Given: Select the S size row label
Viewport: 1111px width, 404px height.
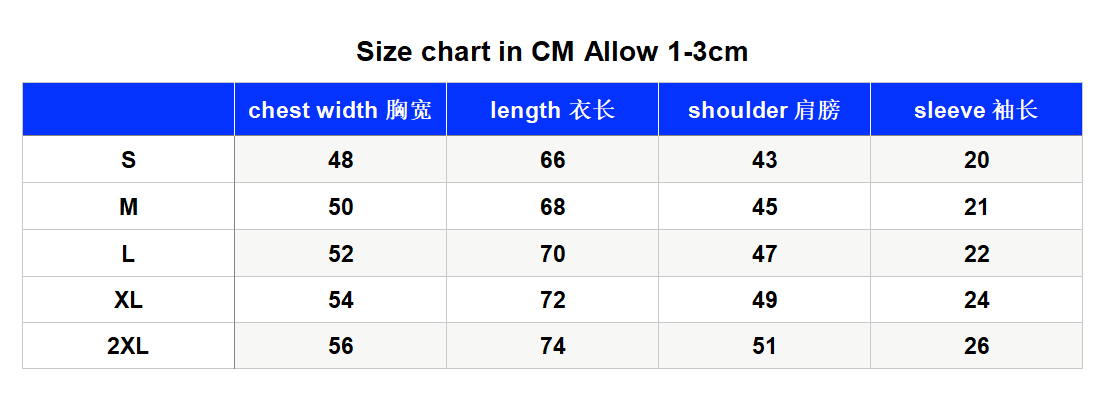Looking at the screenshot, I should [128, 160].
